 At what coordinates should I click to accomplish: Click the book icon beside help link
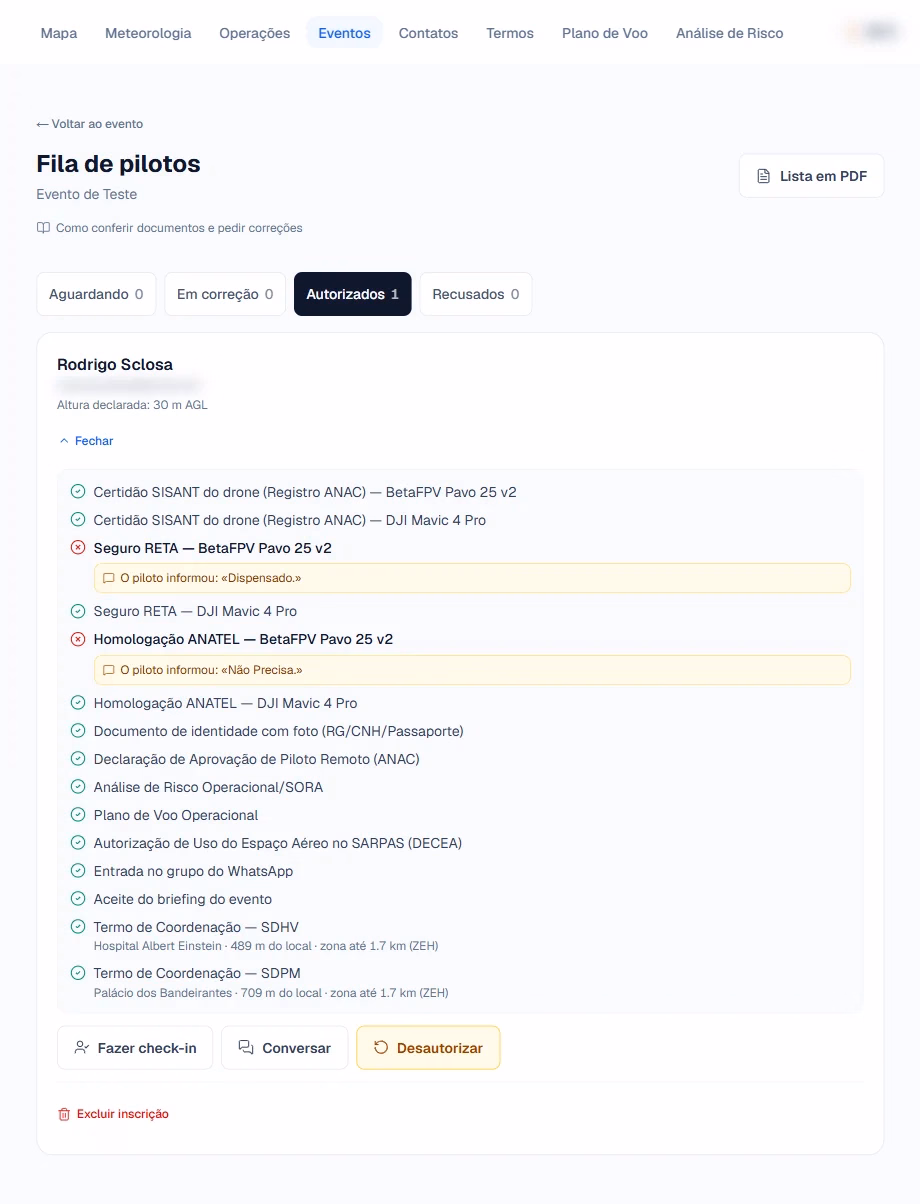pos(43,228)
